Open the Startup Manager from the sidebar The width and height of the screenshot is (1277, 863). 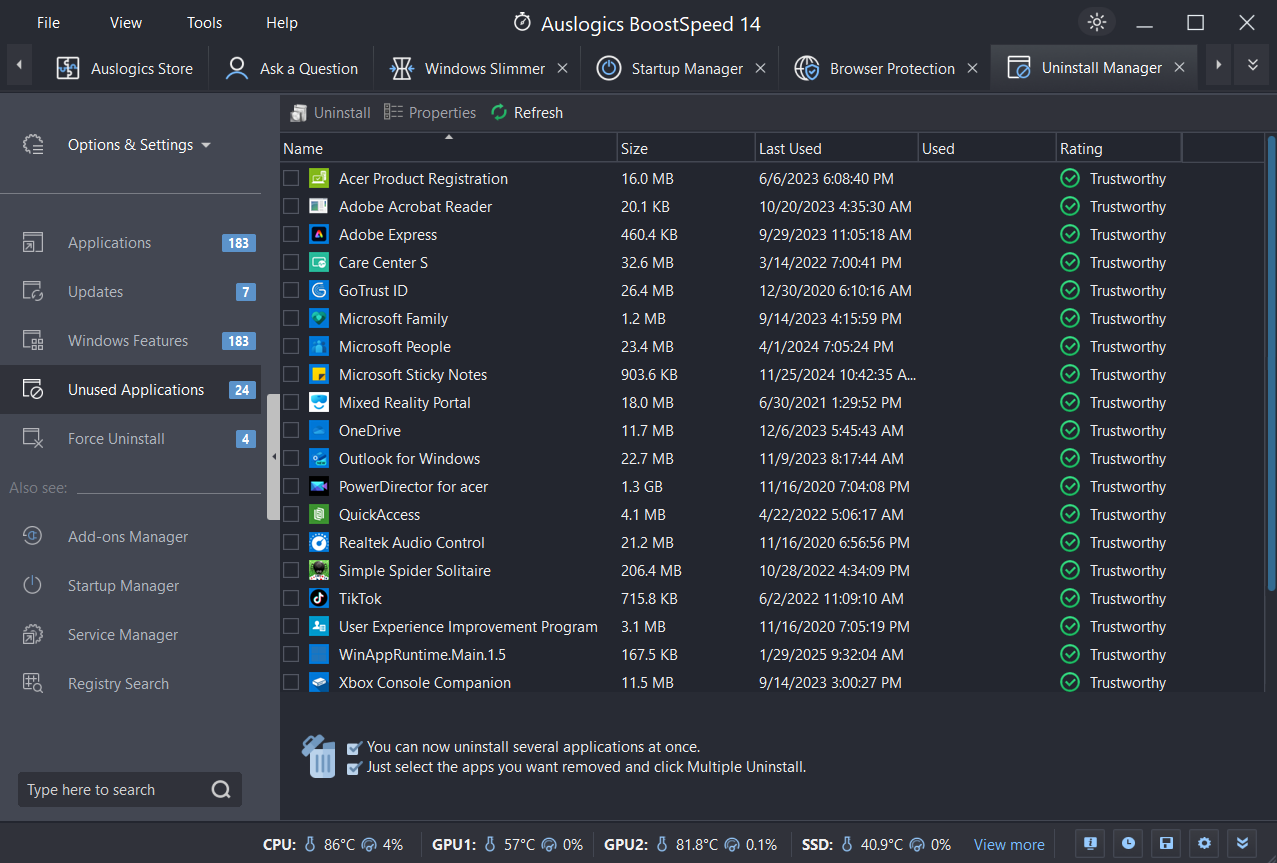(x=123, y=585)
